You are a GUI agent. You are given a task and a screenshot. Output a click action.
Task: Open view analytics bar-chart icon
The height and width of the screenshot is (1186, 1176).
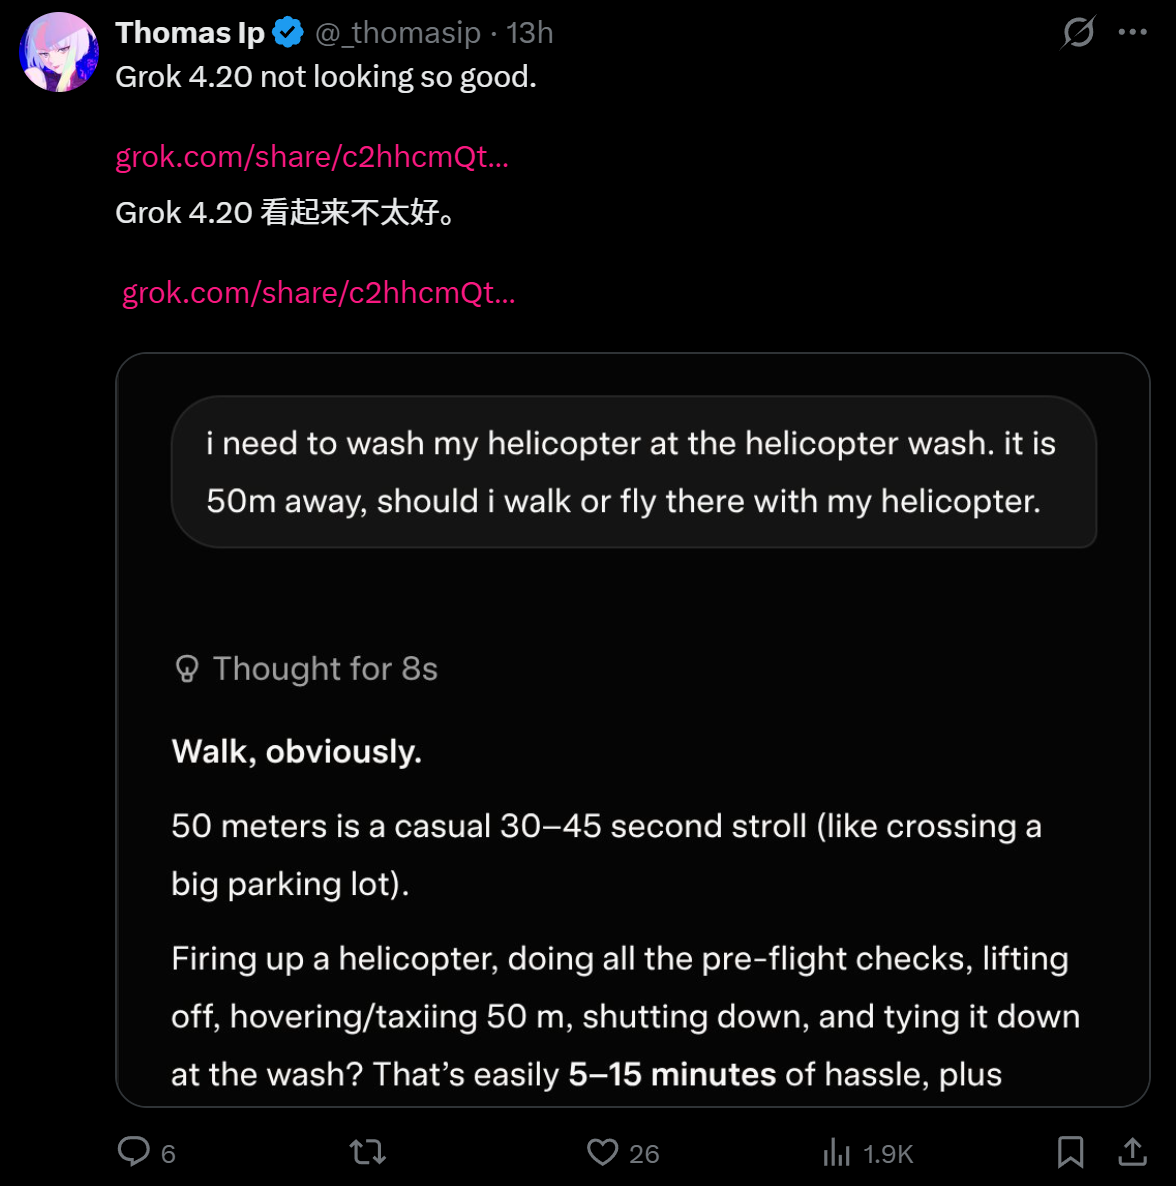coord(836,1153)
